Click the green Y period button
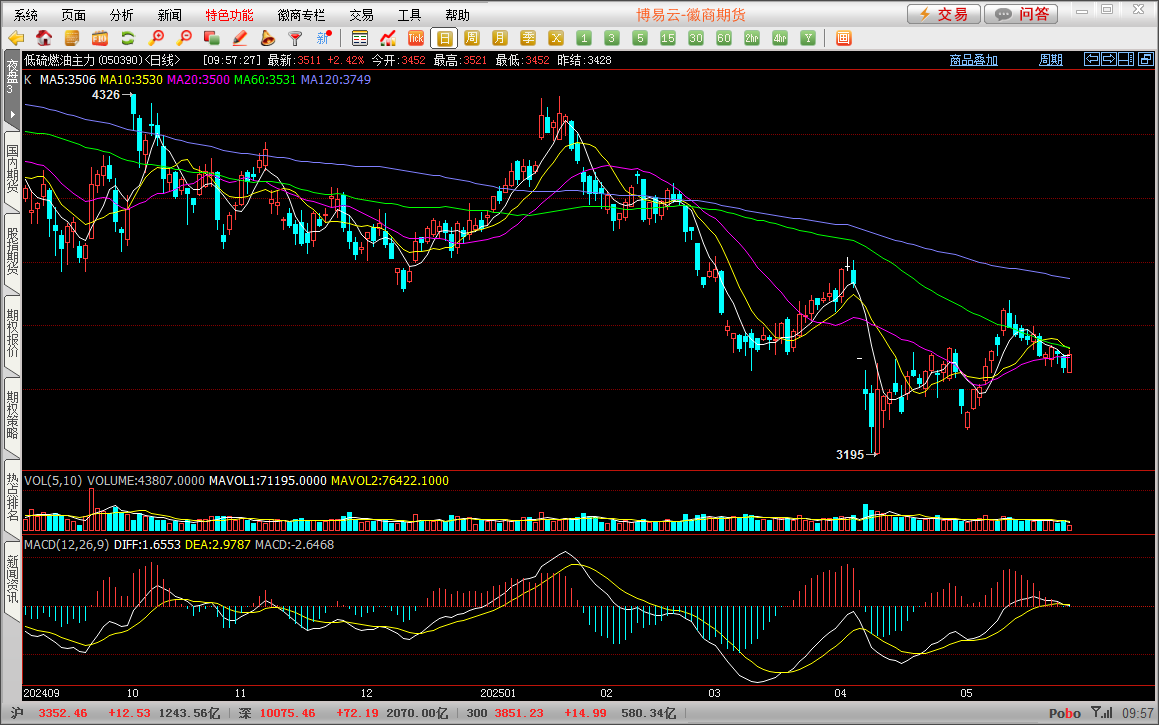This screenshot has width=1159, height=725. [x=808, y=38]
